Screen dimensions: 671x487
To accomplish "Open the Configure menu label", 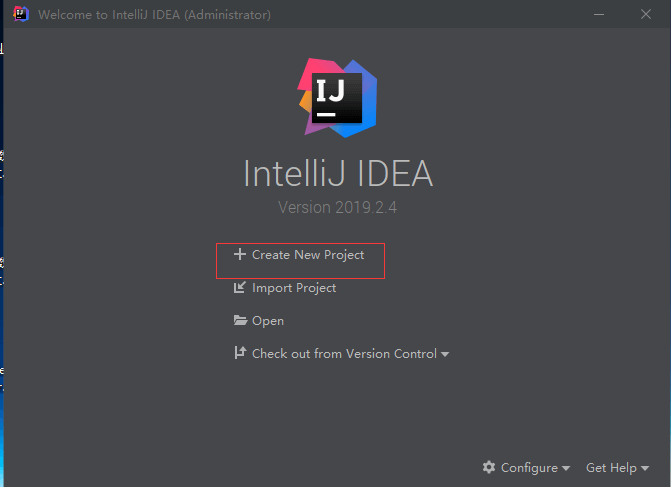I will point(529,468).
